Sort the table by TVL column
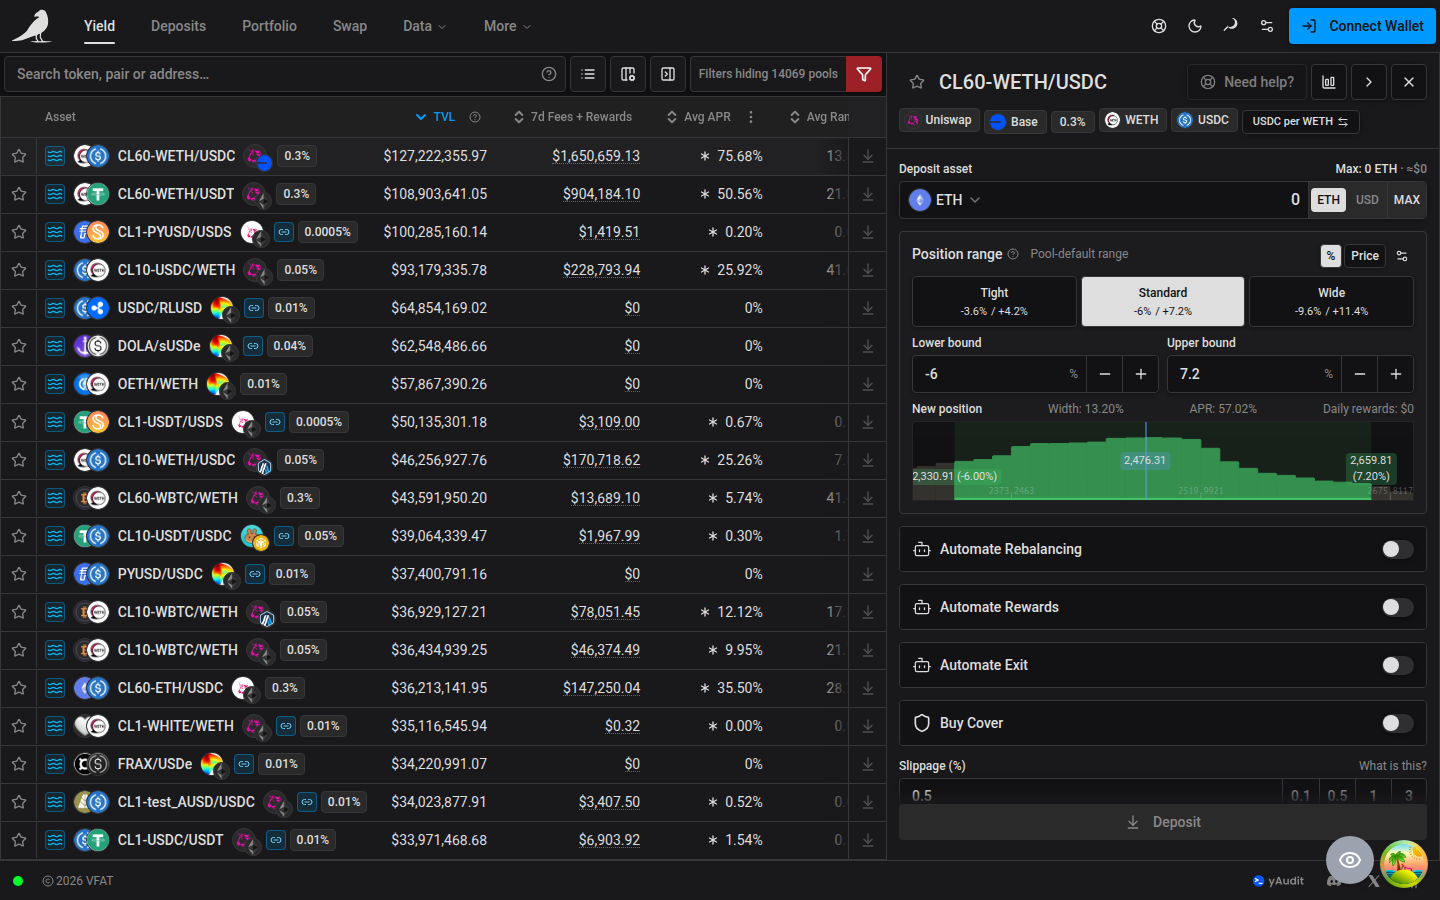The width and height of the screenshot is (1440, 900). click(436, 117)
